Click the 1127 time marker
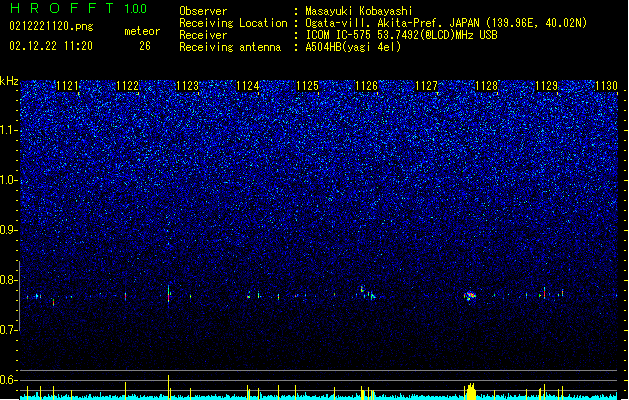 (x=426, y=86)
